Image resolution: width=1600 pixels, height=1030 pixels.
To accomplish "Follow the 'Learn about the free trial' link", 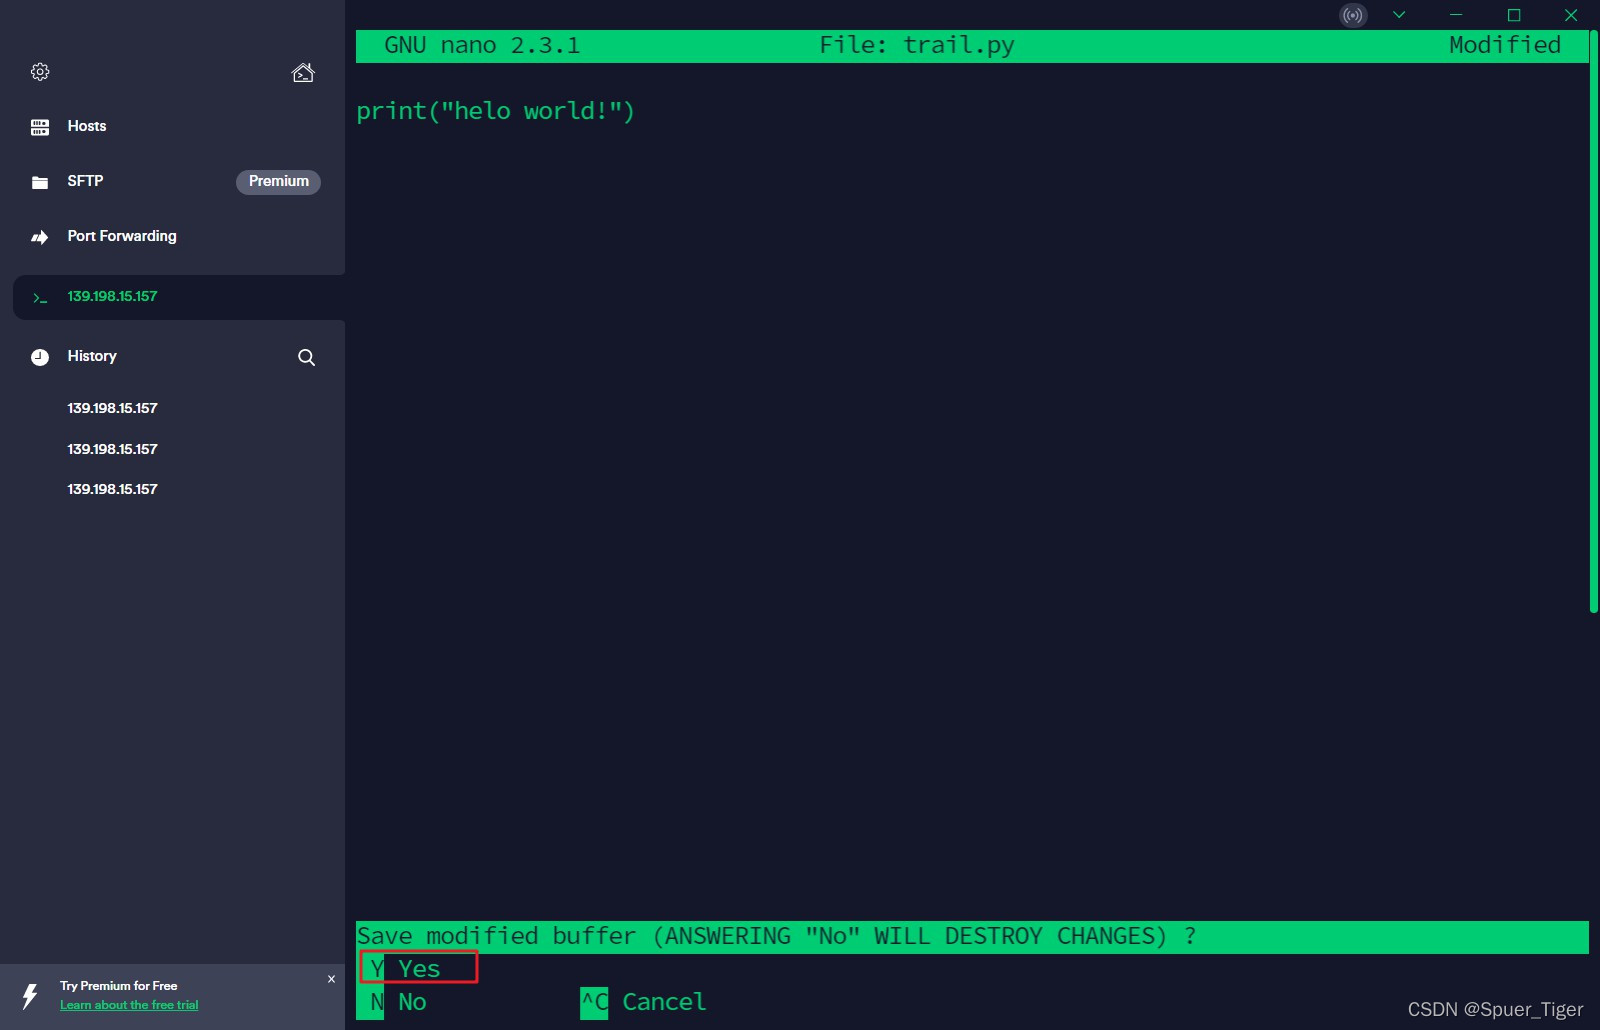I will (129, 1005).
